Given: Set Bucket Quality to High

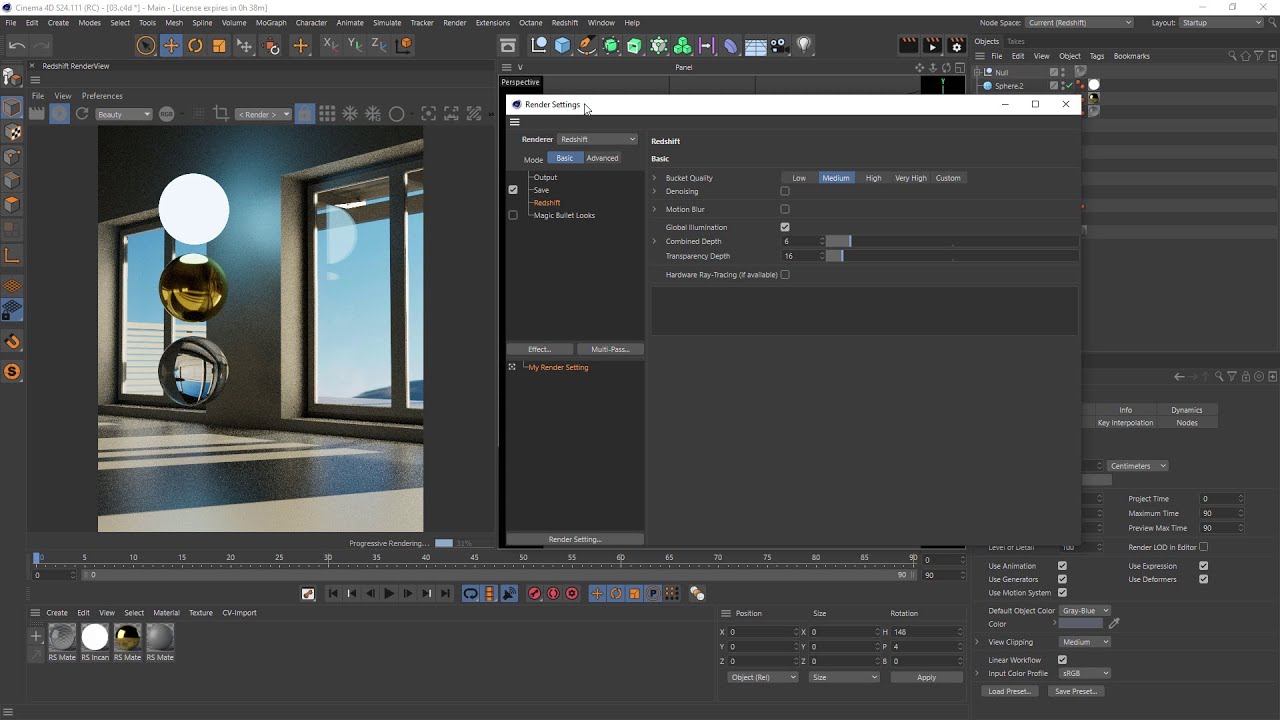Looking at the screenshot, I should click(873, 178).
